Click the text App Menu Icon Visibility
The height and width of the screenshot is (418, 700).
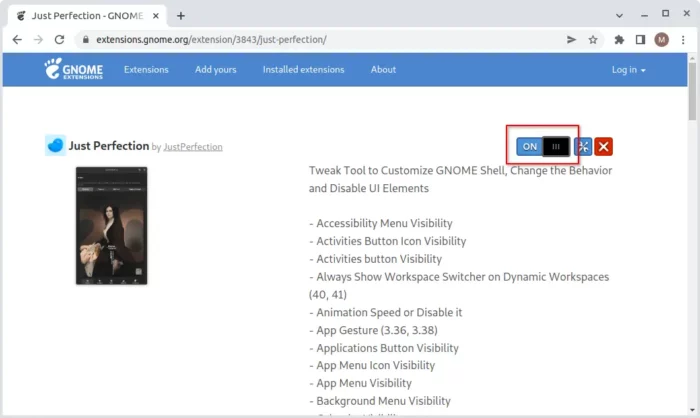click(375, 365)
